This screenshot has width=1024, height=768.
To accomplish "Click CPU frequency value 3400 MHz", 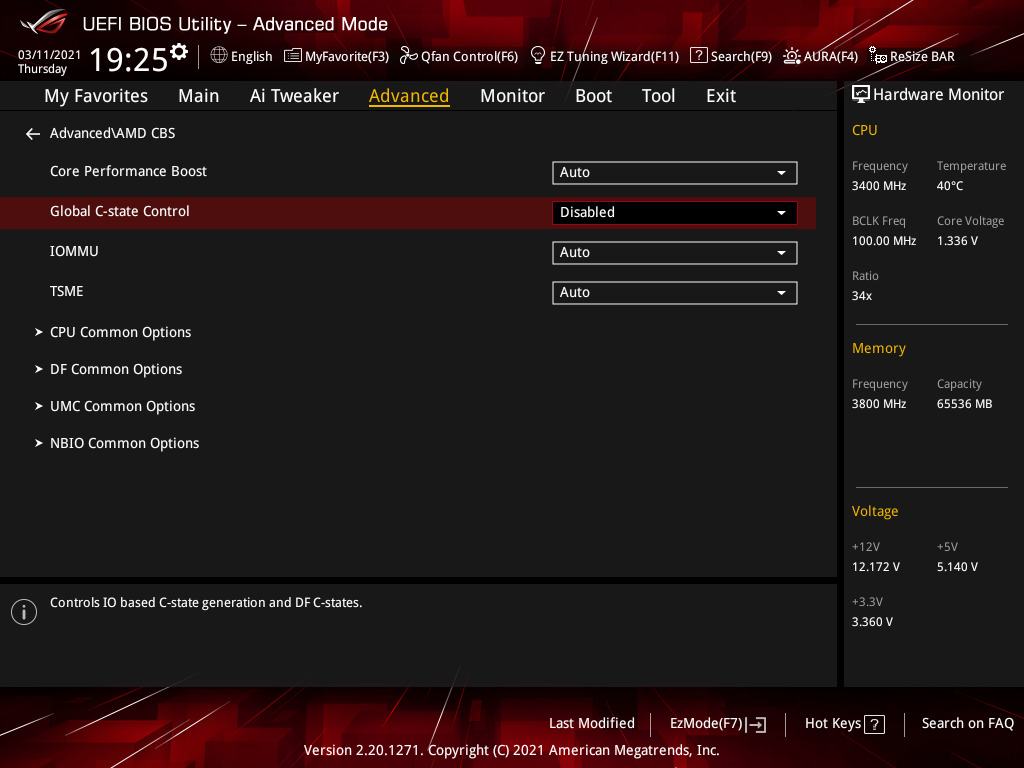I will pyautogui.click(x=879, y=186).
